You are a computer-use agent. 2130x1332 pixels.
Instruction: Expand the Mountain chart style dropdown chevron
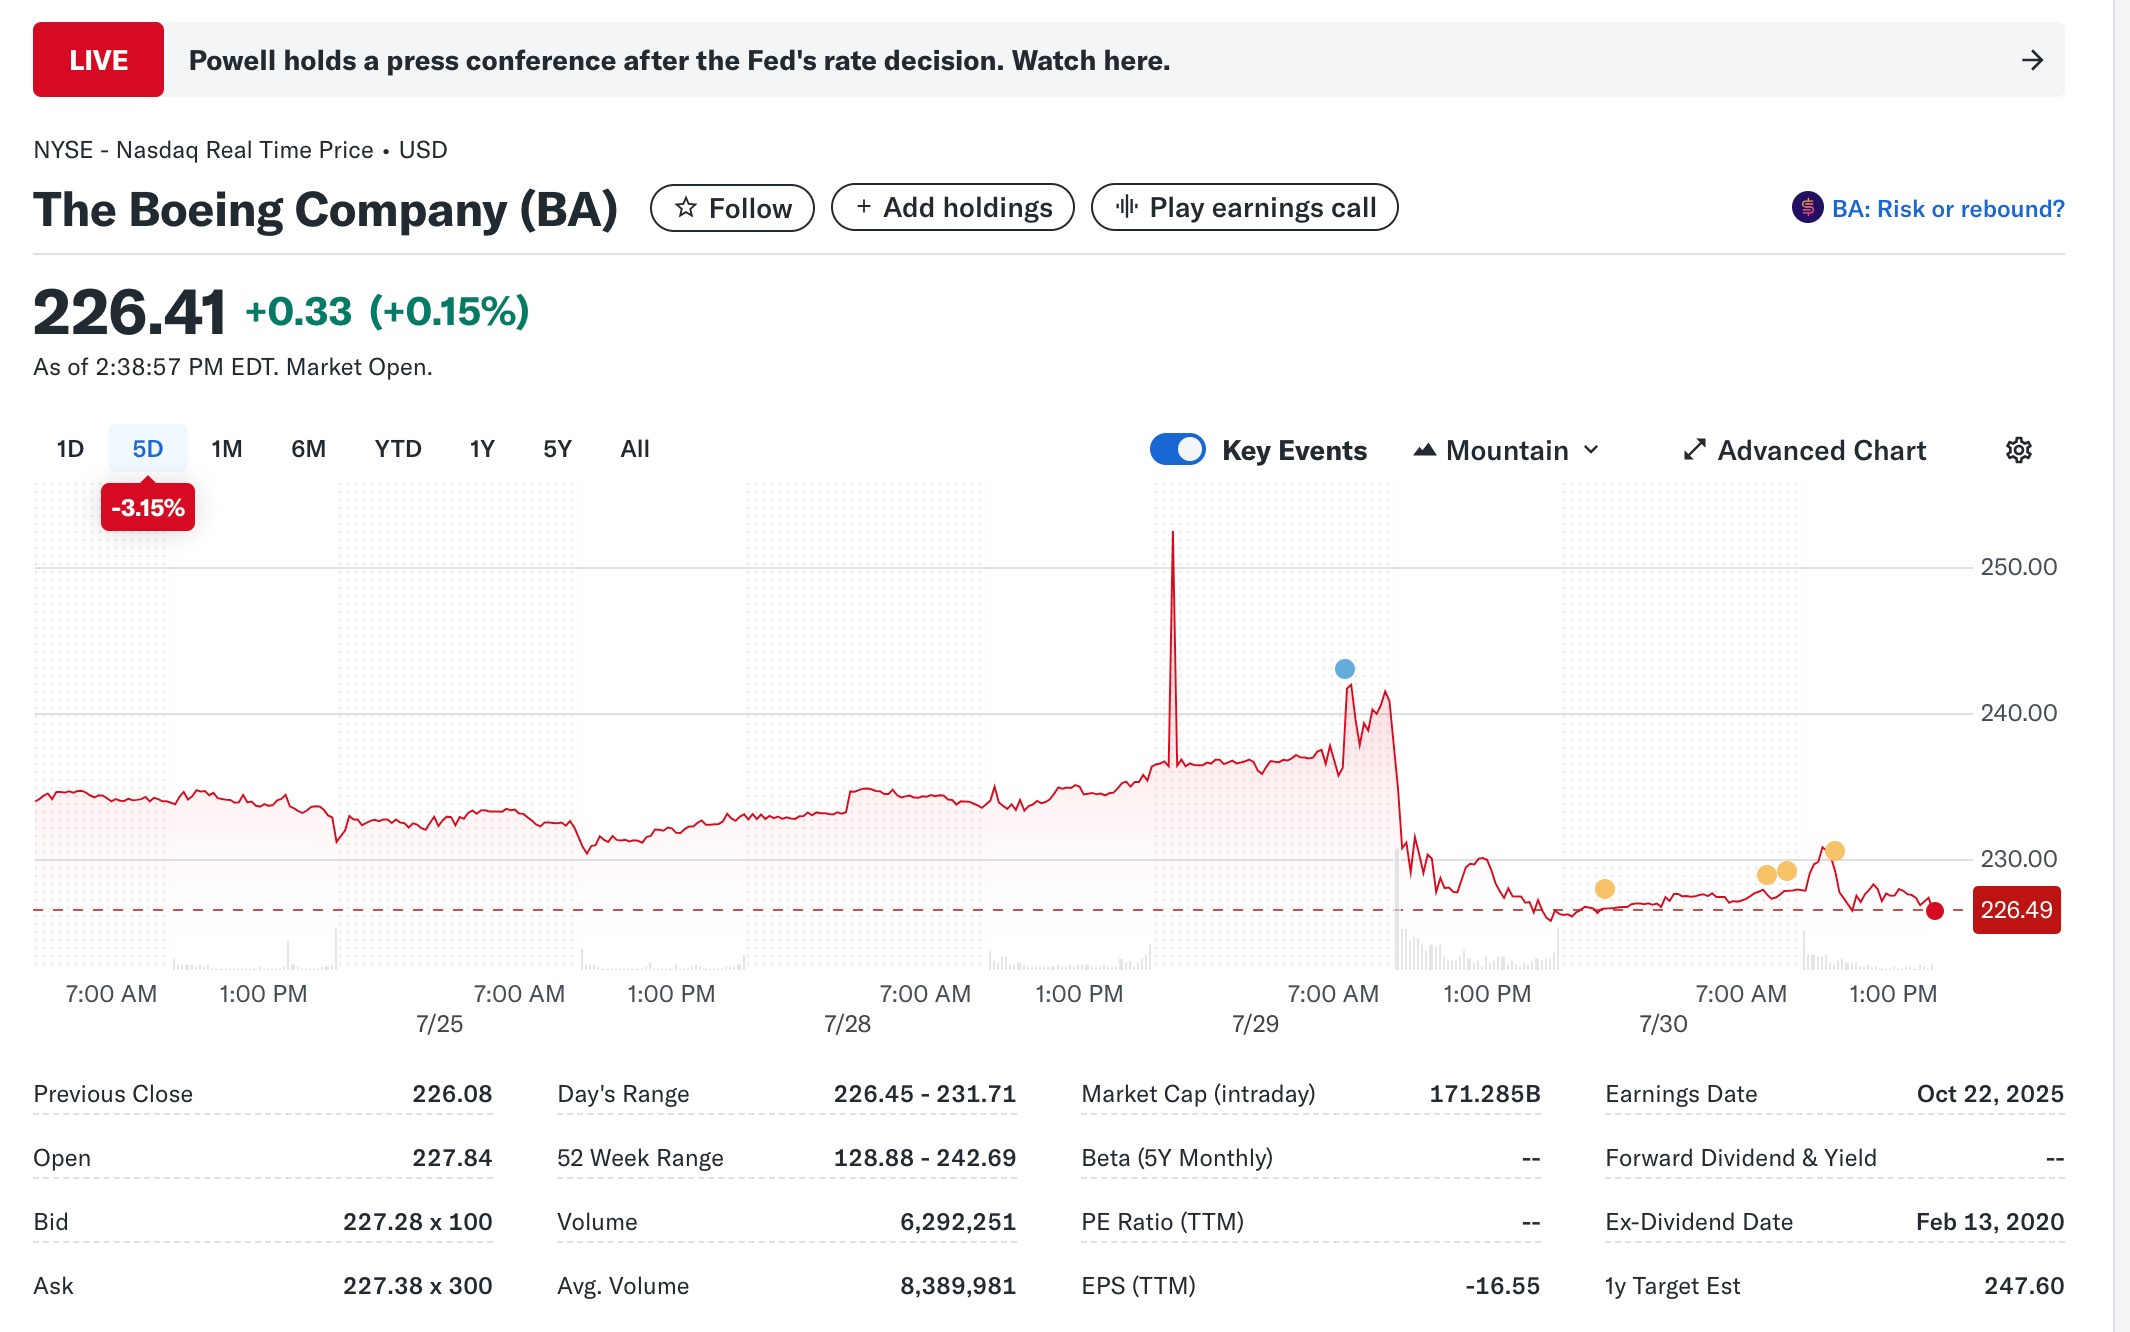1591,450
